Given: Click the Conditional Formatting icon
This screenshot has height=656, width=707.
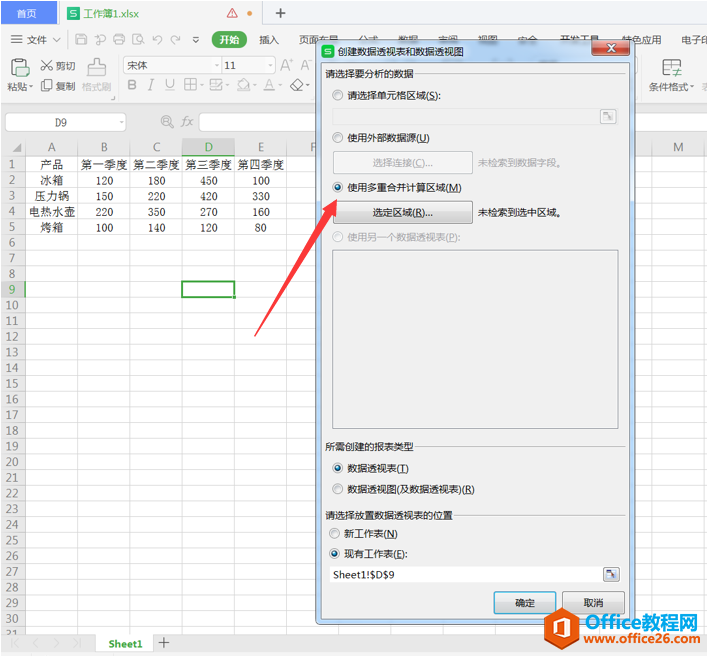Looking at the screenshot, I should 671,68.
